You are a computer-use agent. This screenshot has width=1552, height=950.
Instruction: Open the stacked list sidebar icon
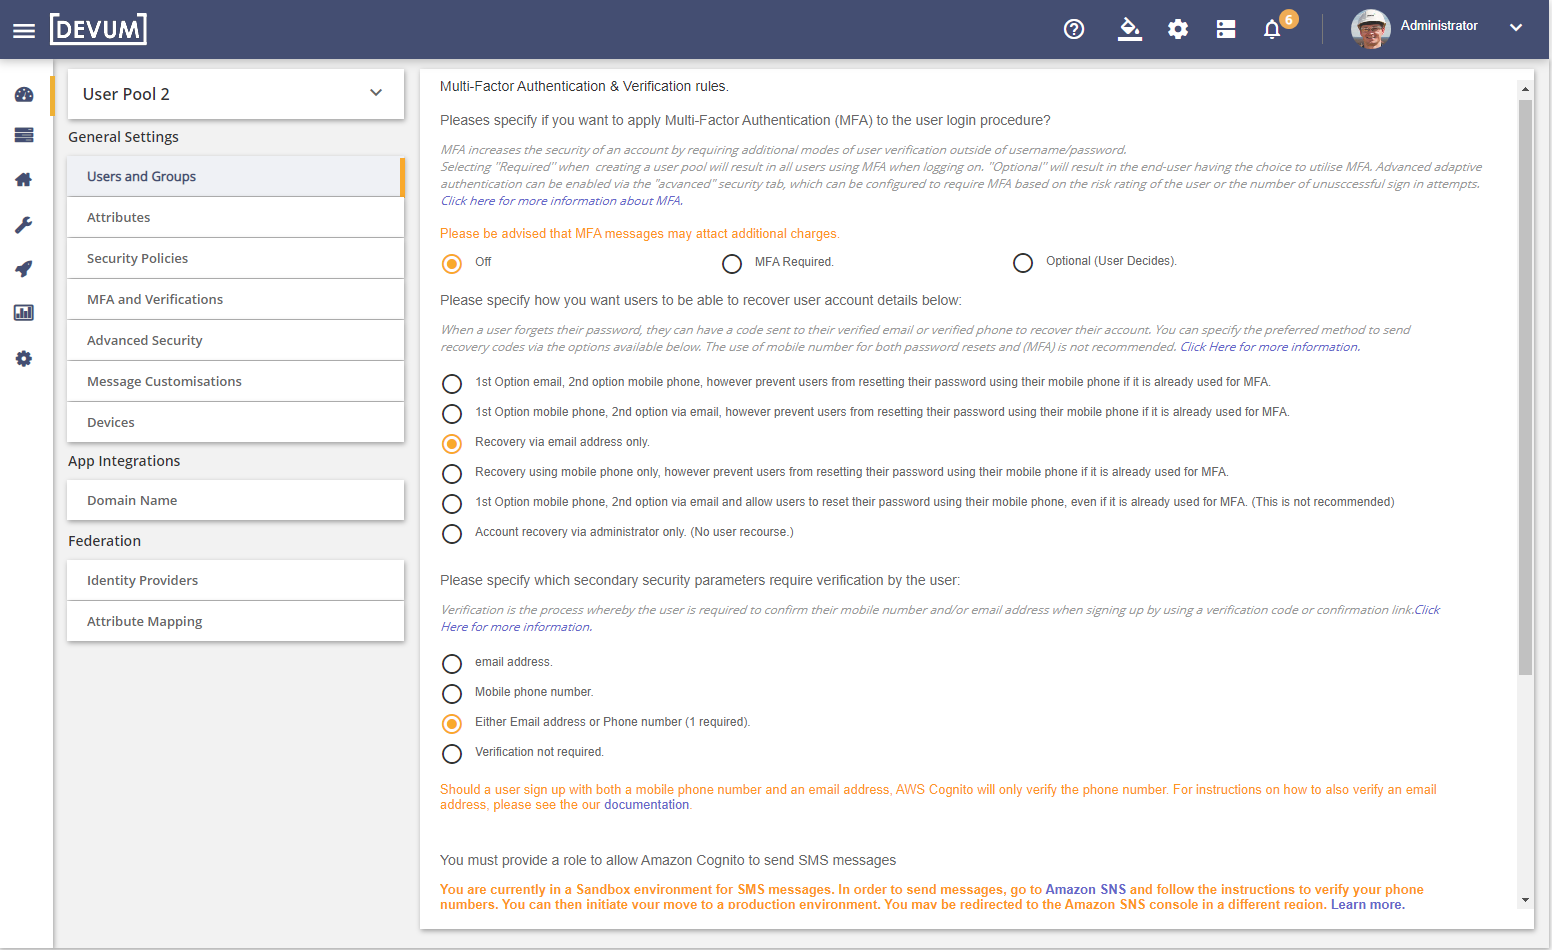click(24, 135)
